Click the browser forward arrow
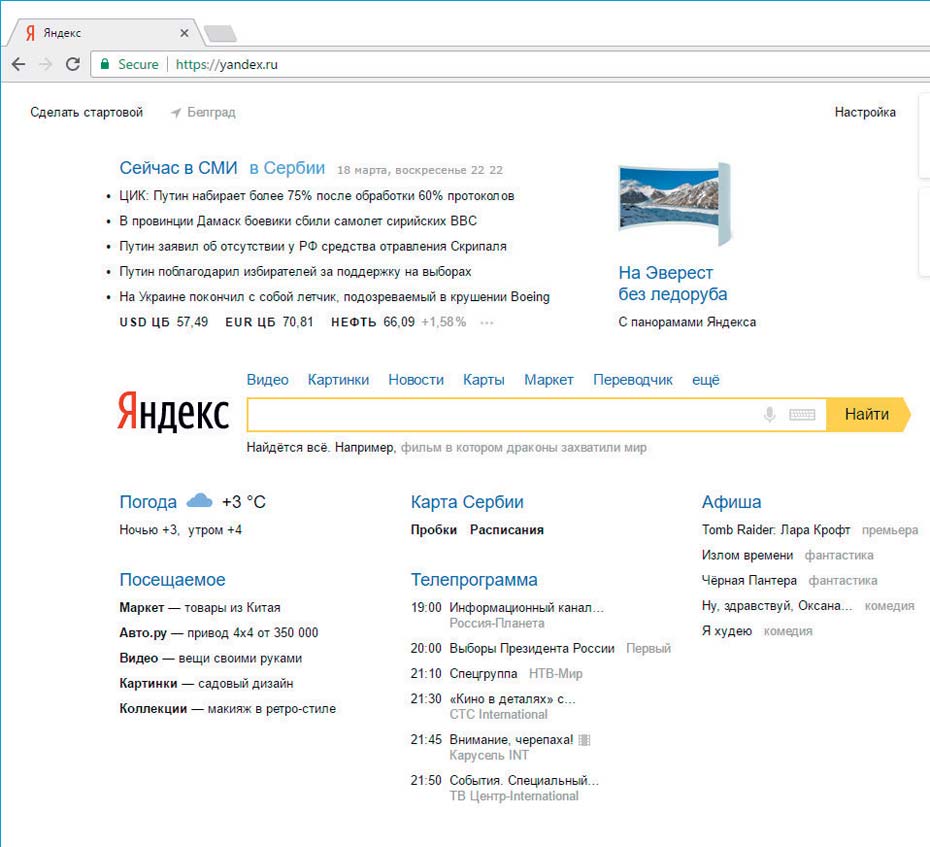This screenshot has width=930, height=847. (x=46, y=64)
